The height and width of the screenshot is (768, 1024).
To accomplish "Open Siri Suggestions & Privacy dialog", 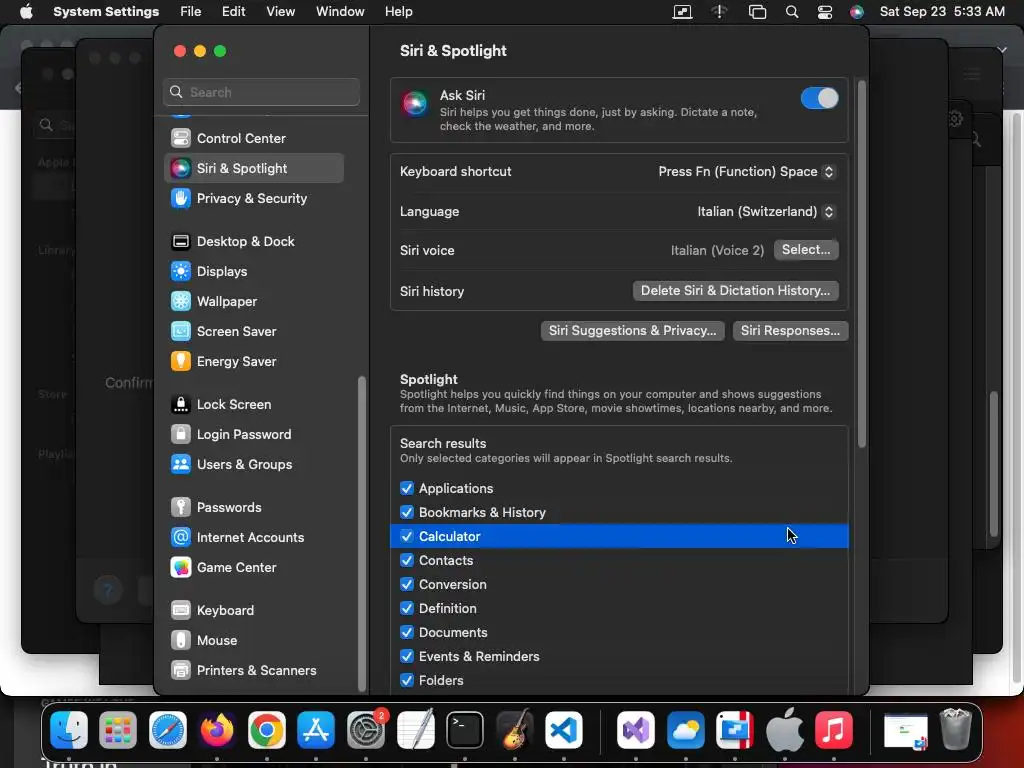I will (632, 330).
